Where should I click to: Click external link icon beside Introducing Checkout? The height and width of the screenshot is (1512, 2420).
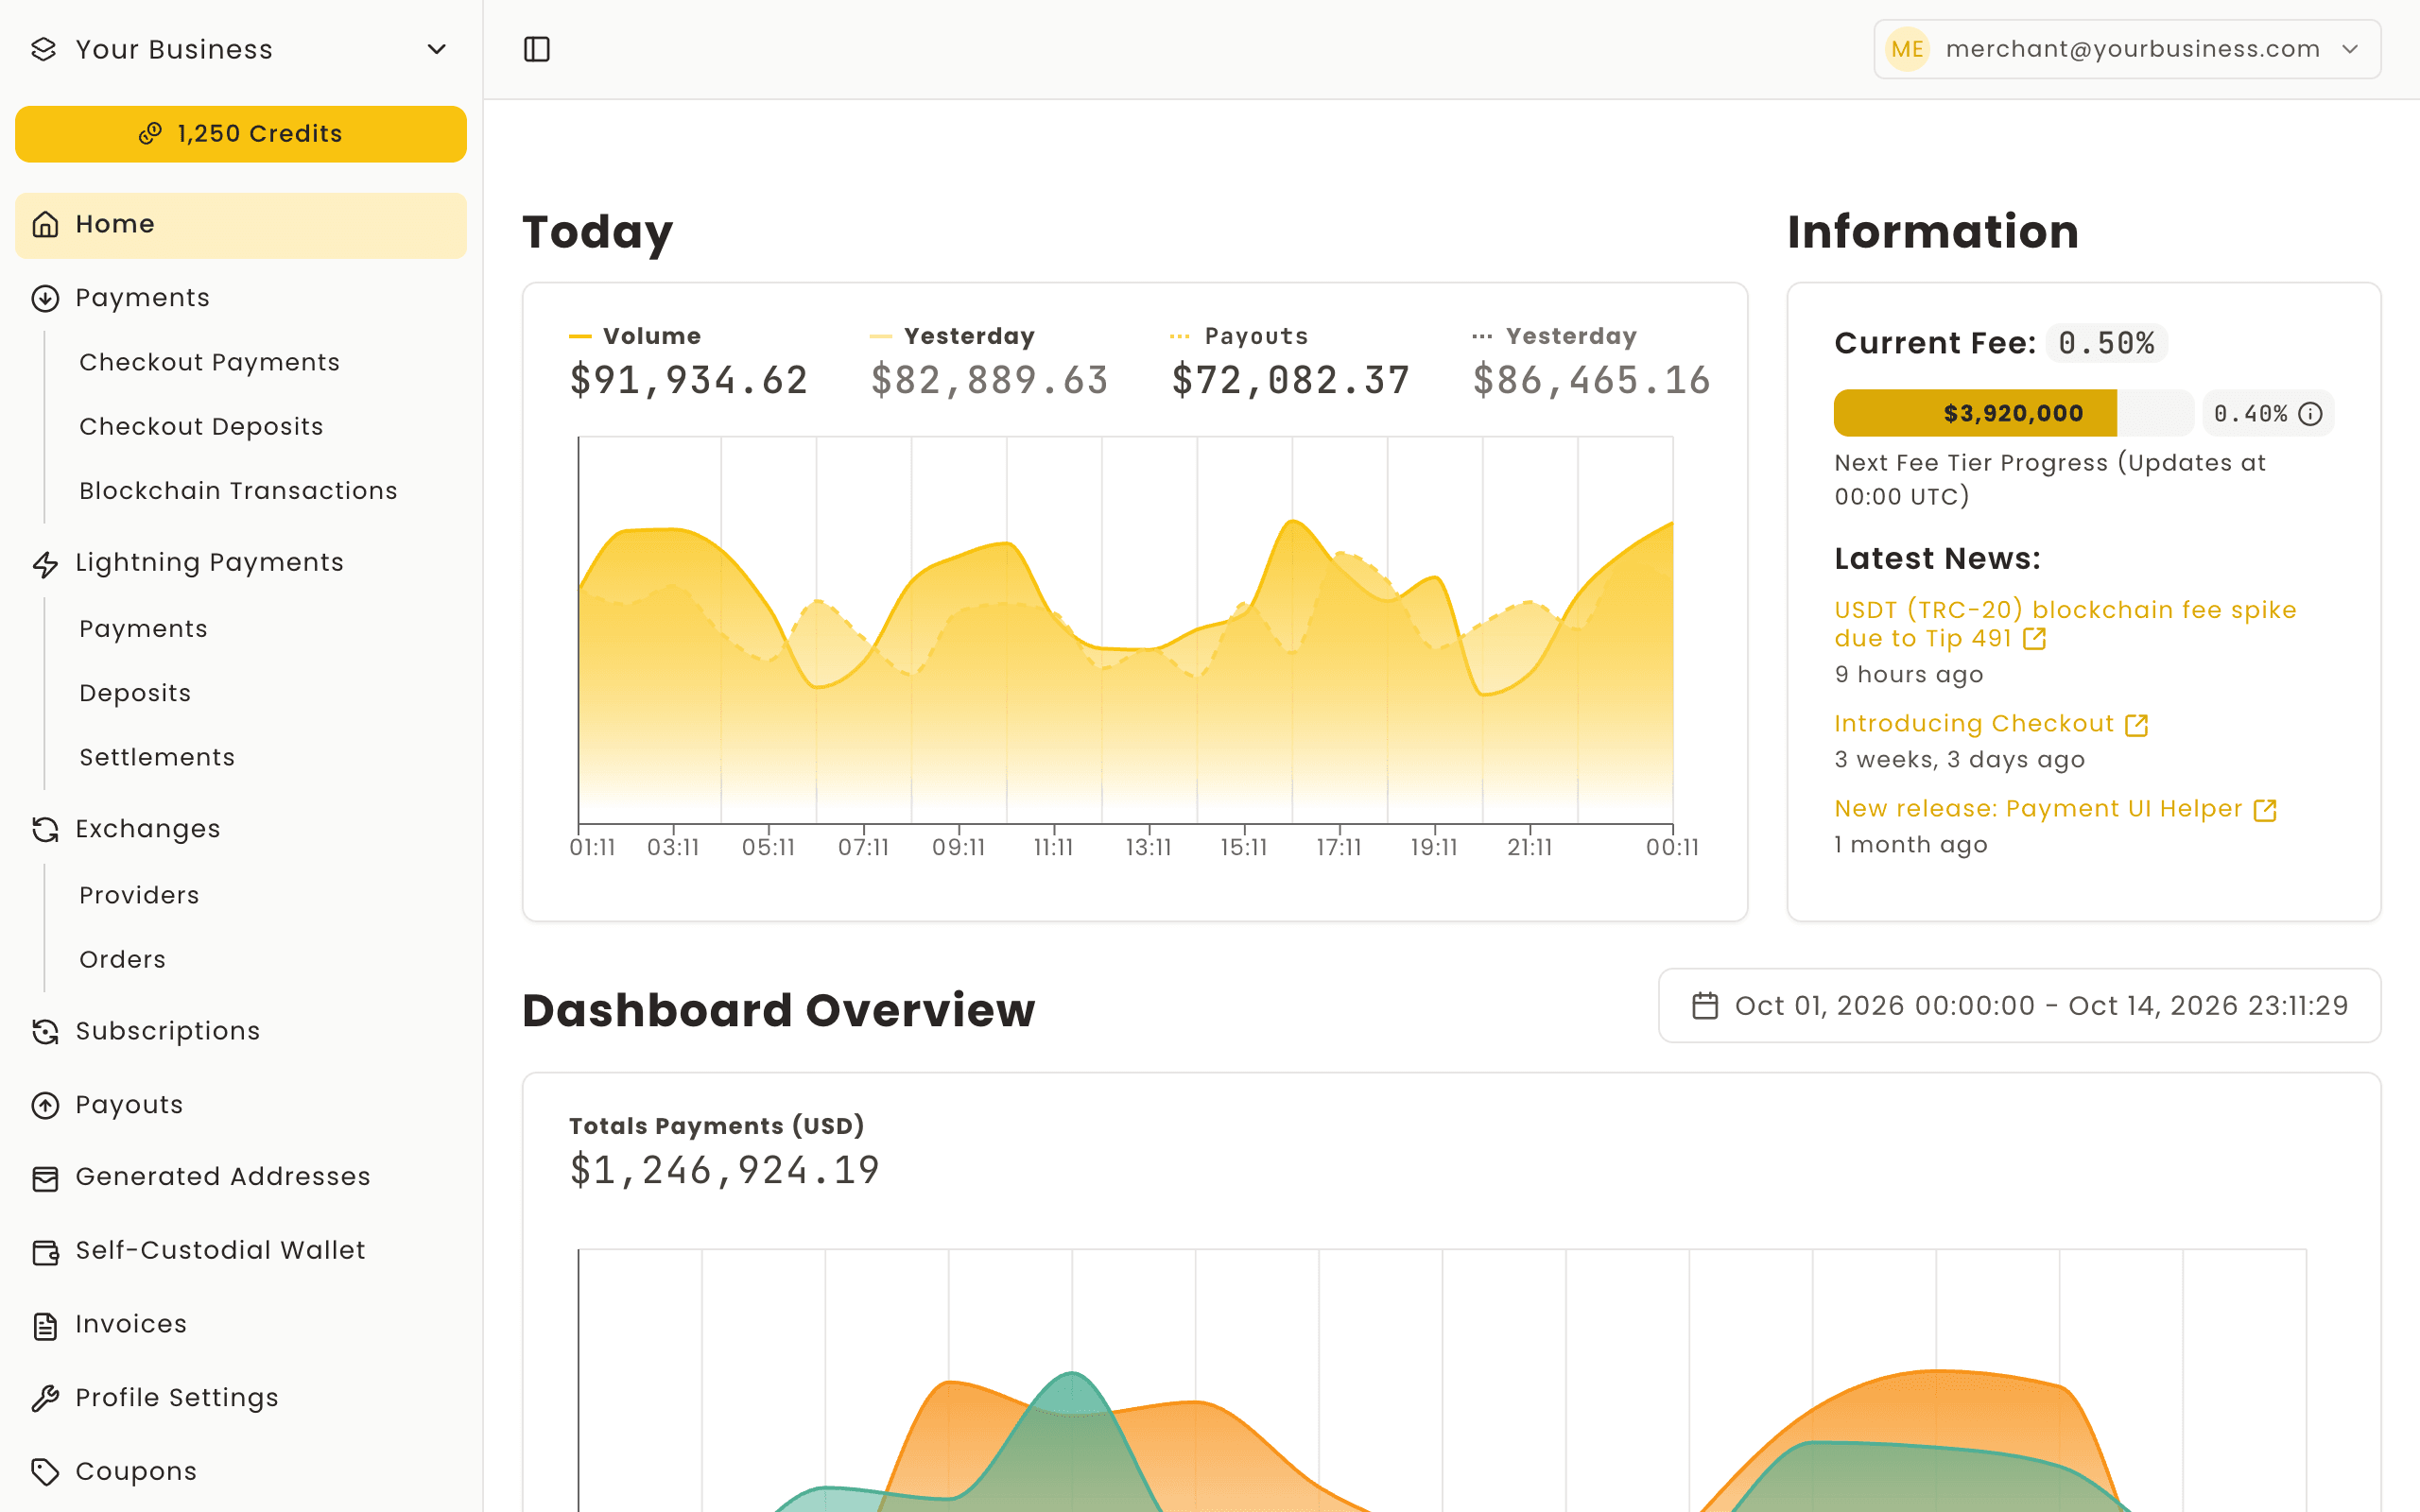click(x=2137, y=725)
